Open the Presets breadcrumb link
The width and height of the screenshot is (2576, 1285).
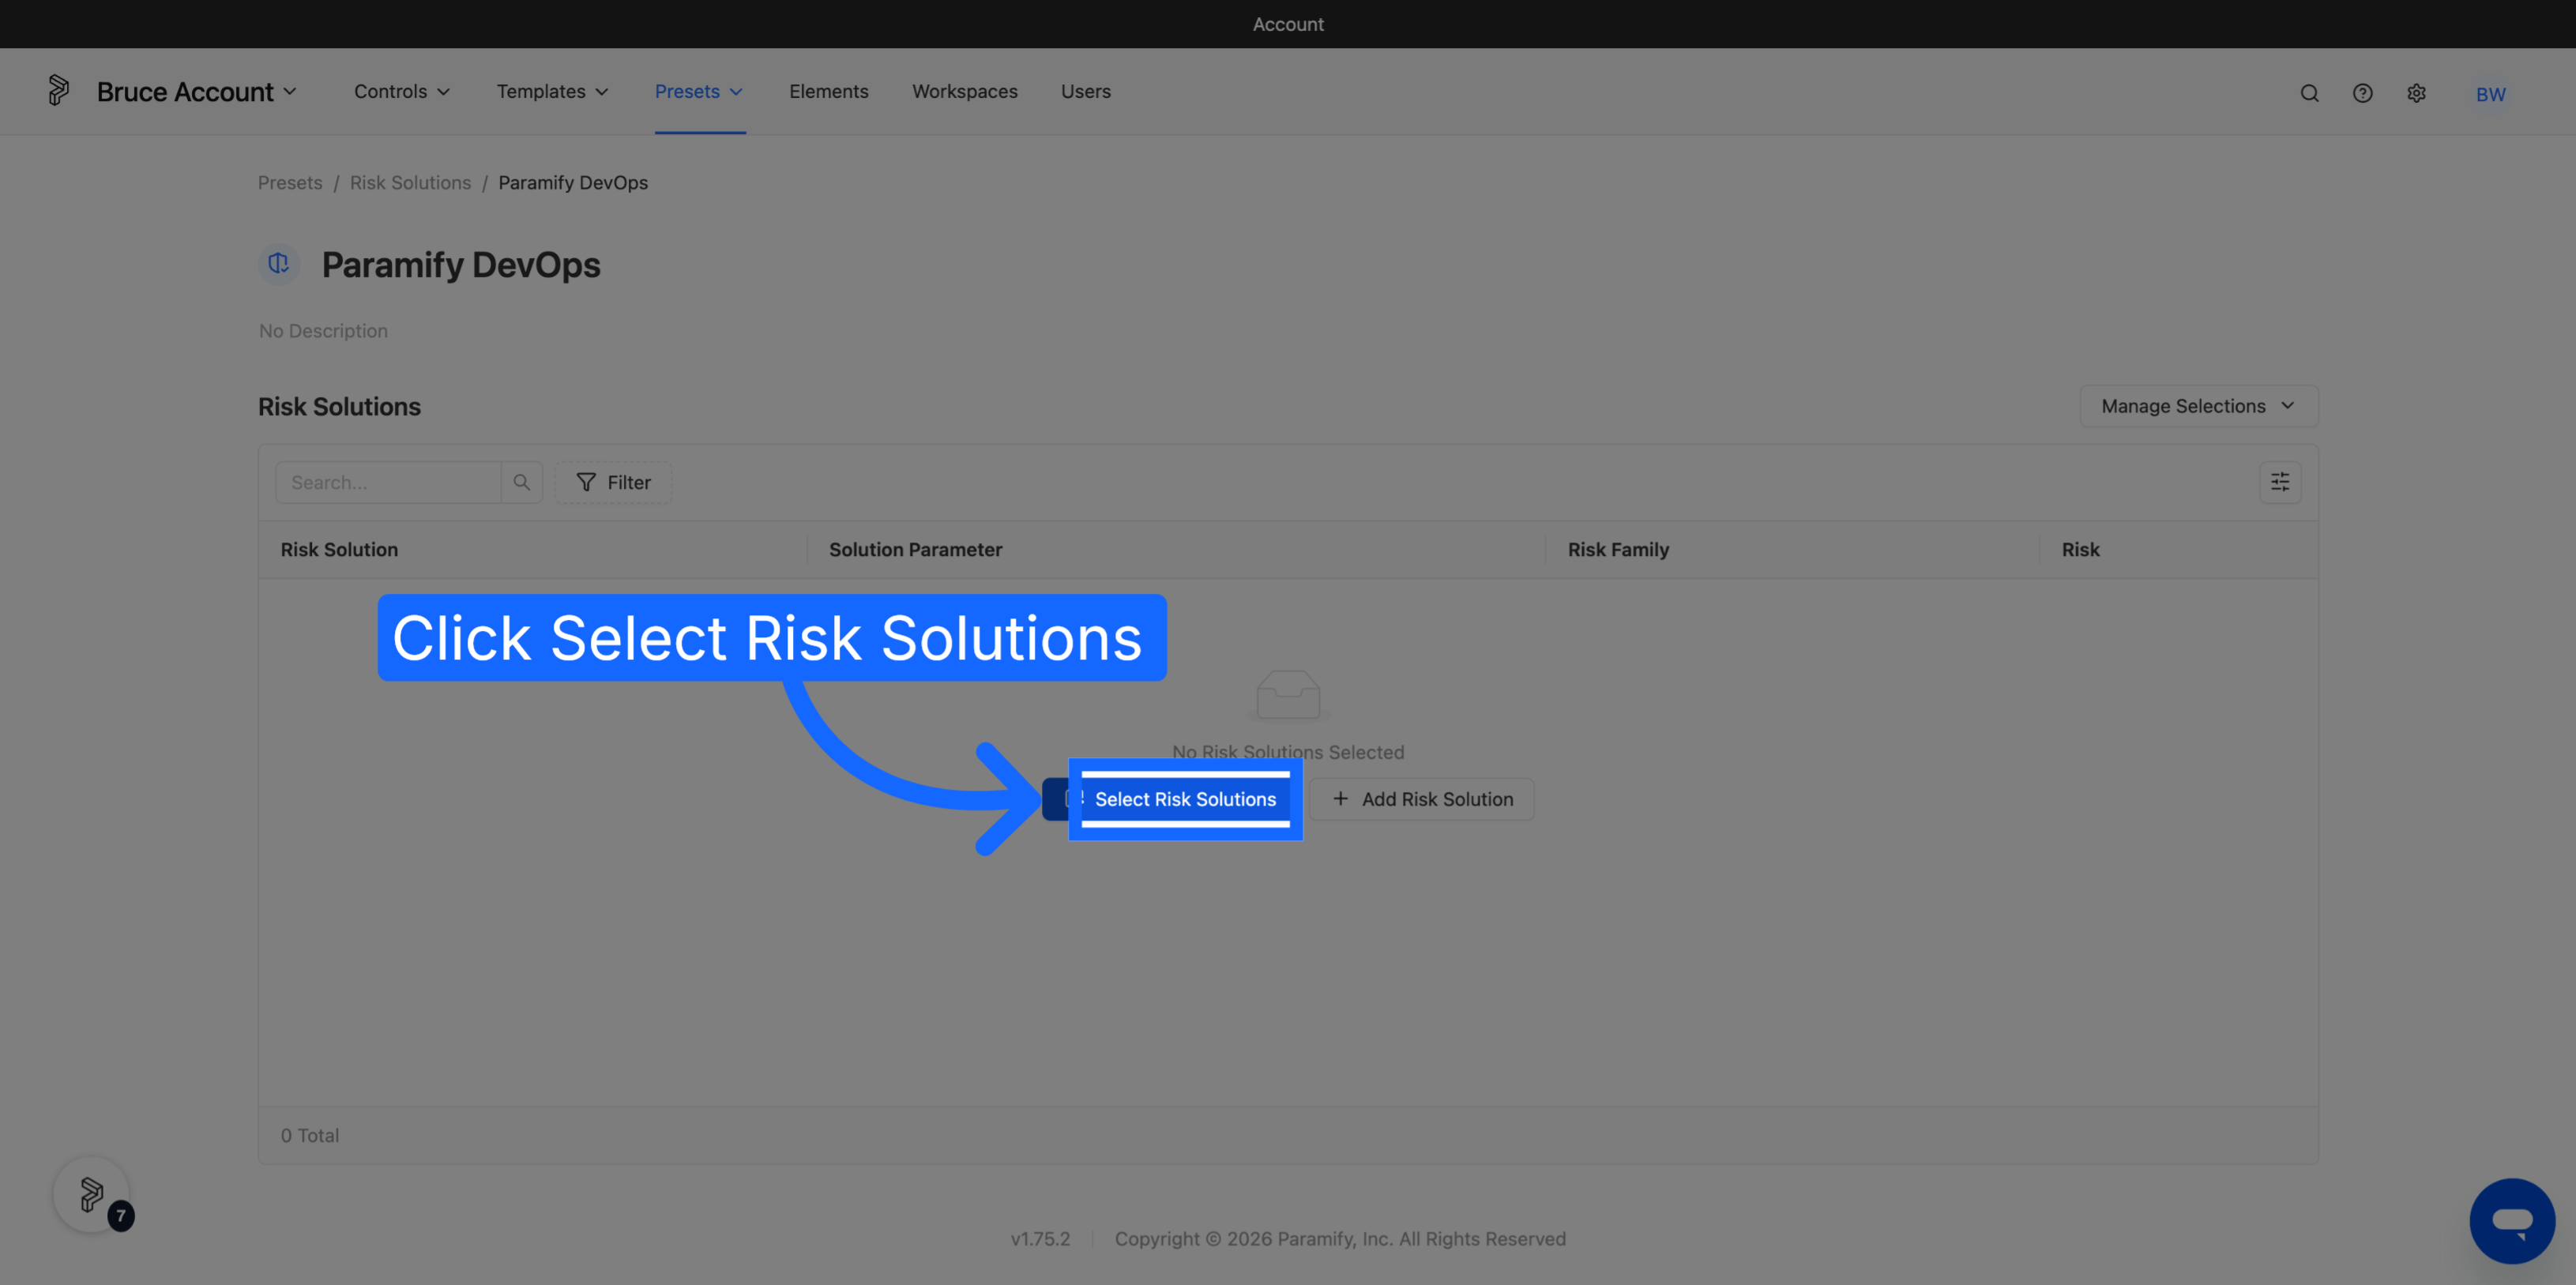click(290, 183)
